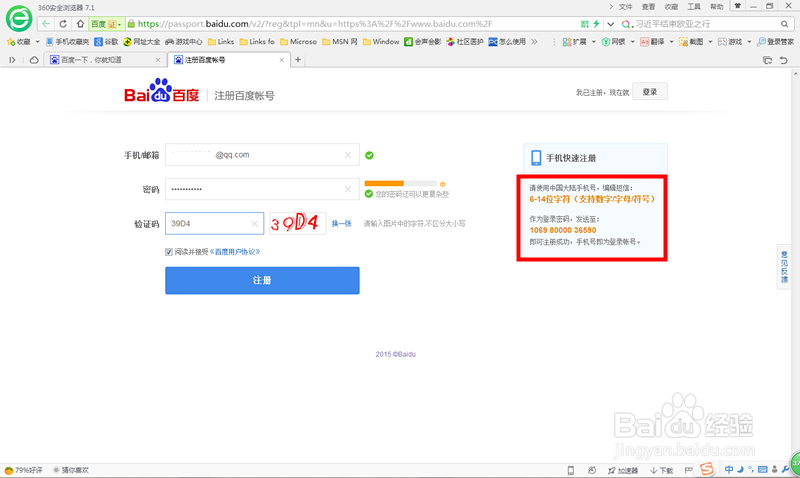
Task: Open the 查看 menu
Action: click(648, 7)
